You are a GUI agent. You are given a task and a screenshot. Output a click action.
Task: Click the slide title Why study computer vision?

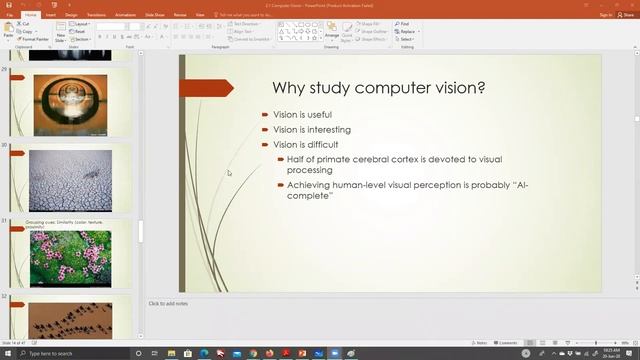[379, 88]
